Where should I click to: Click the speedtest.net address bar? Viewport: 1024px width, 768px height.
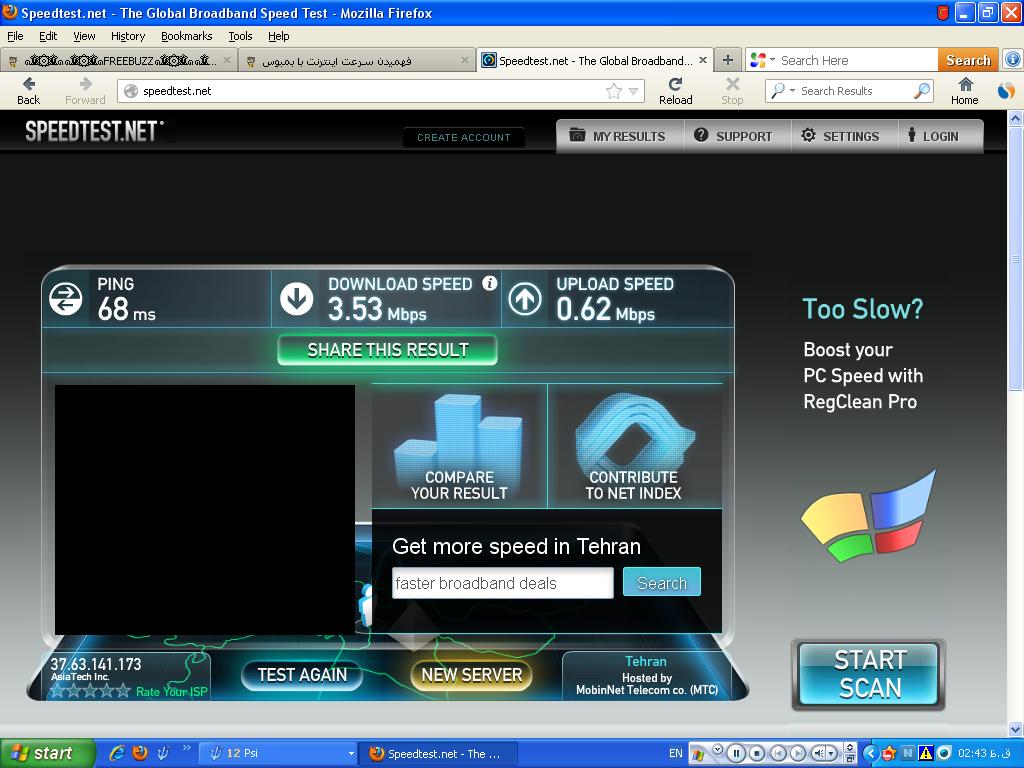(381, 91)
